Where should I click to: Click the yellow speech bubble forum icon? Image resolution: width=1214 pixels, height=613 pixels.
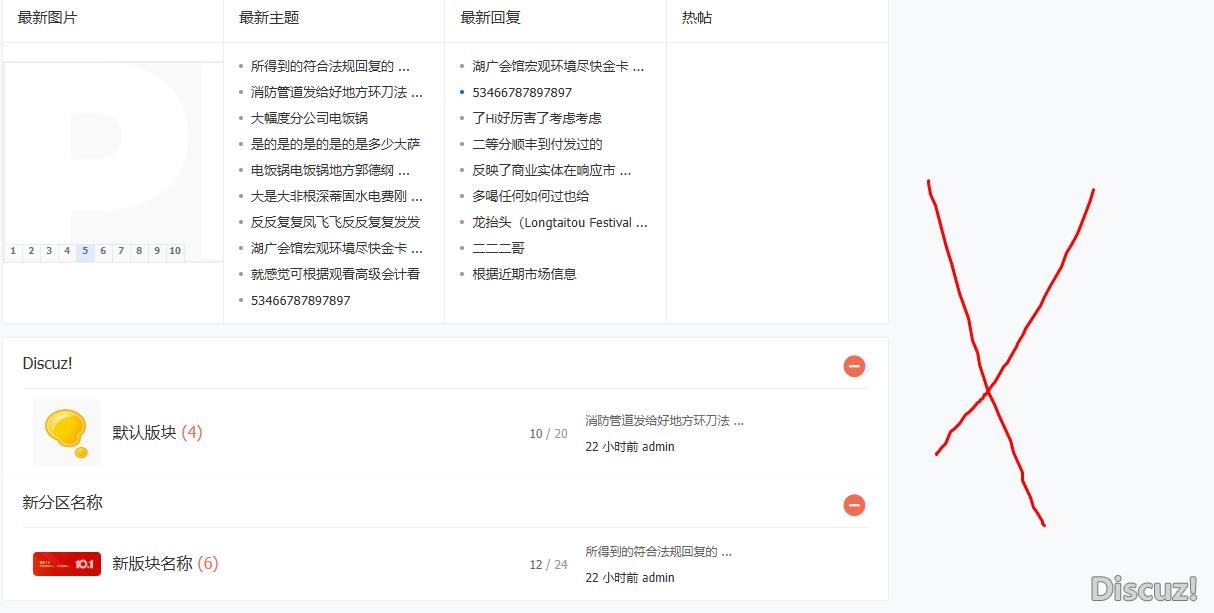(x=67, y=432)
